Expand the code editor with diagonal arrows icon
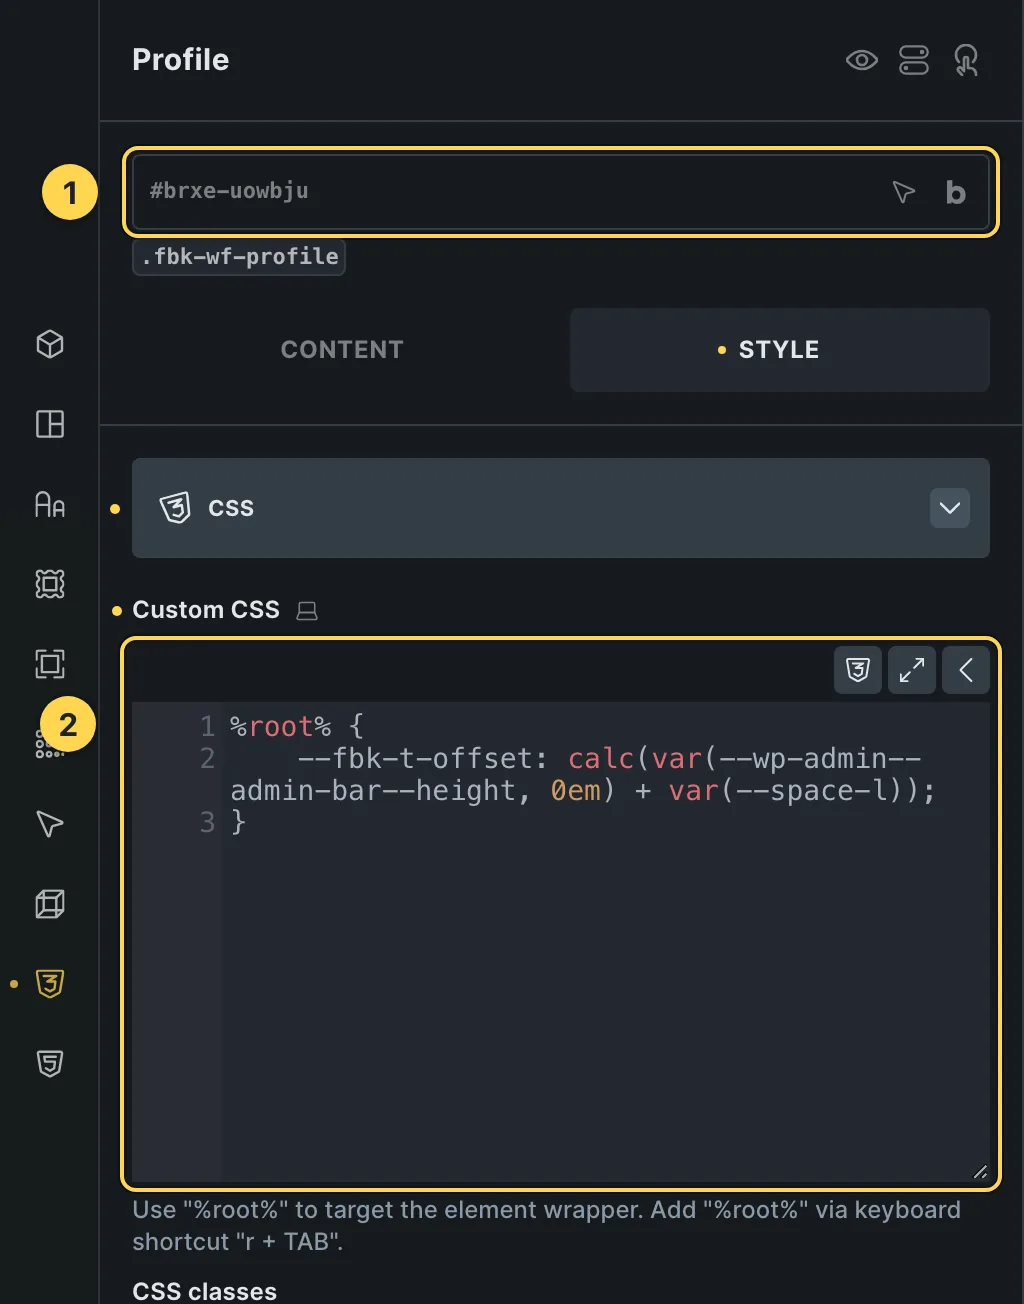This screenshot has height=1304, width=1024. 912,670
